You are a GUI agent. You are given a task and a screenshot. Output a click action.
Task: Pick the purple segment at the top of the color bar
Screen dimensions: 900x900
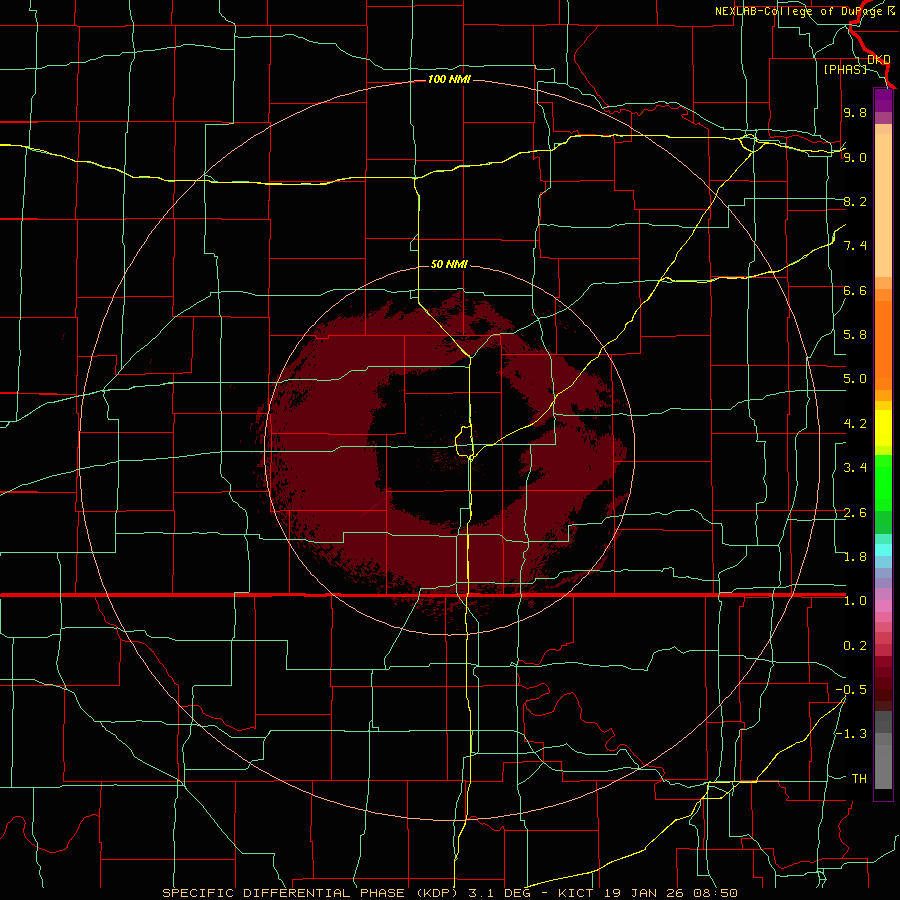pos(883,100)
